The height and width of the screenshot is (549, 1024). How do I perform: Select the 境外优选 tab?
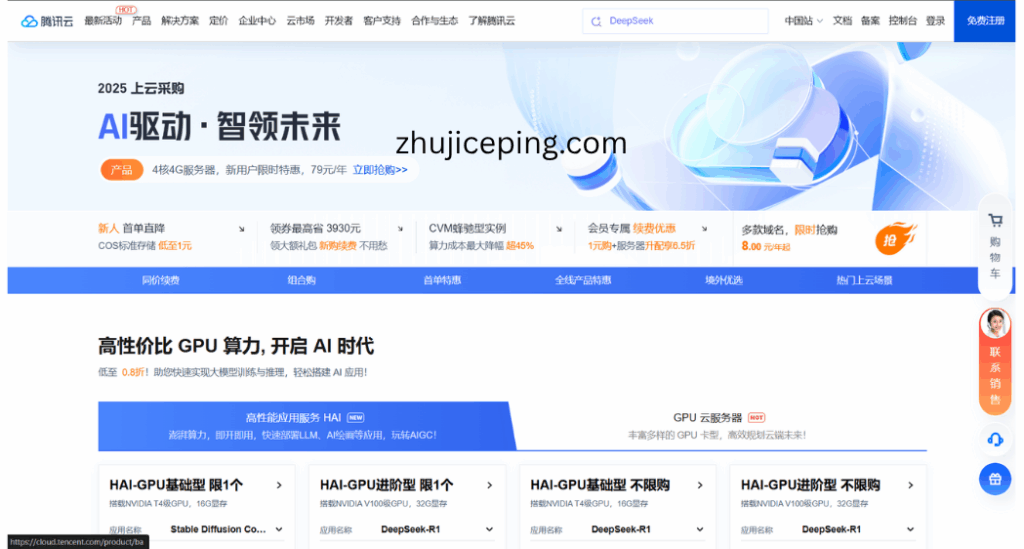point(724,281)
